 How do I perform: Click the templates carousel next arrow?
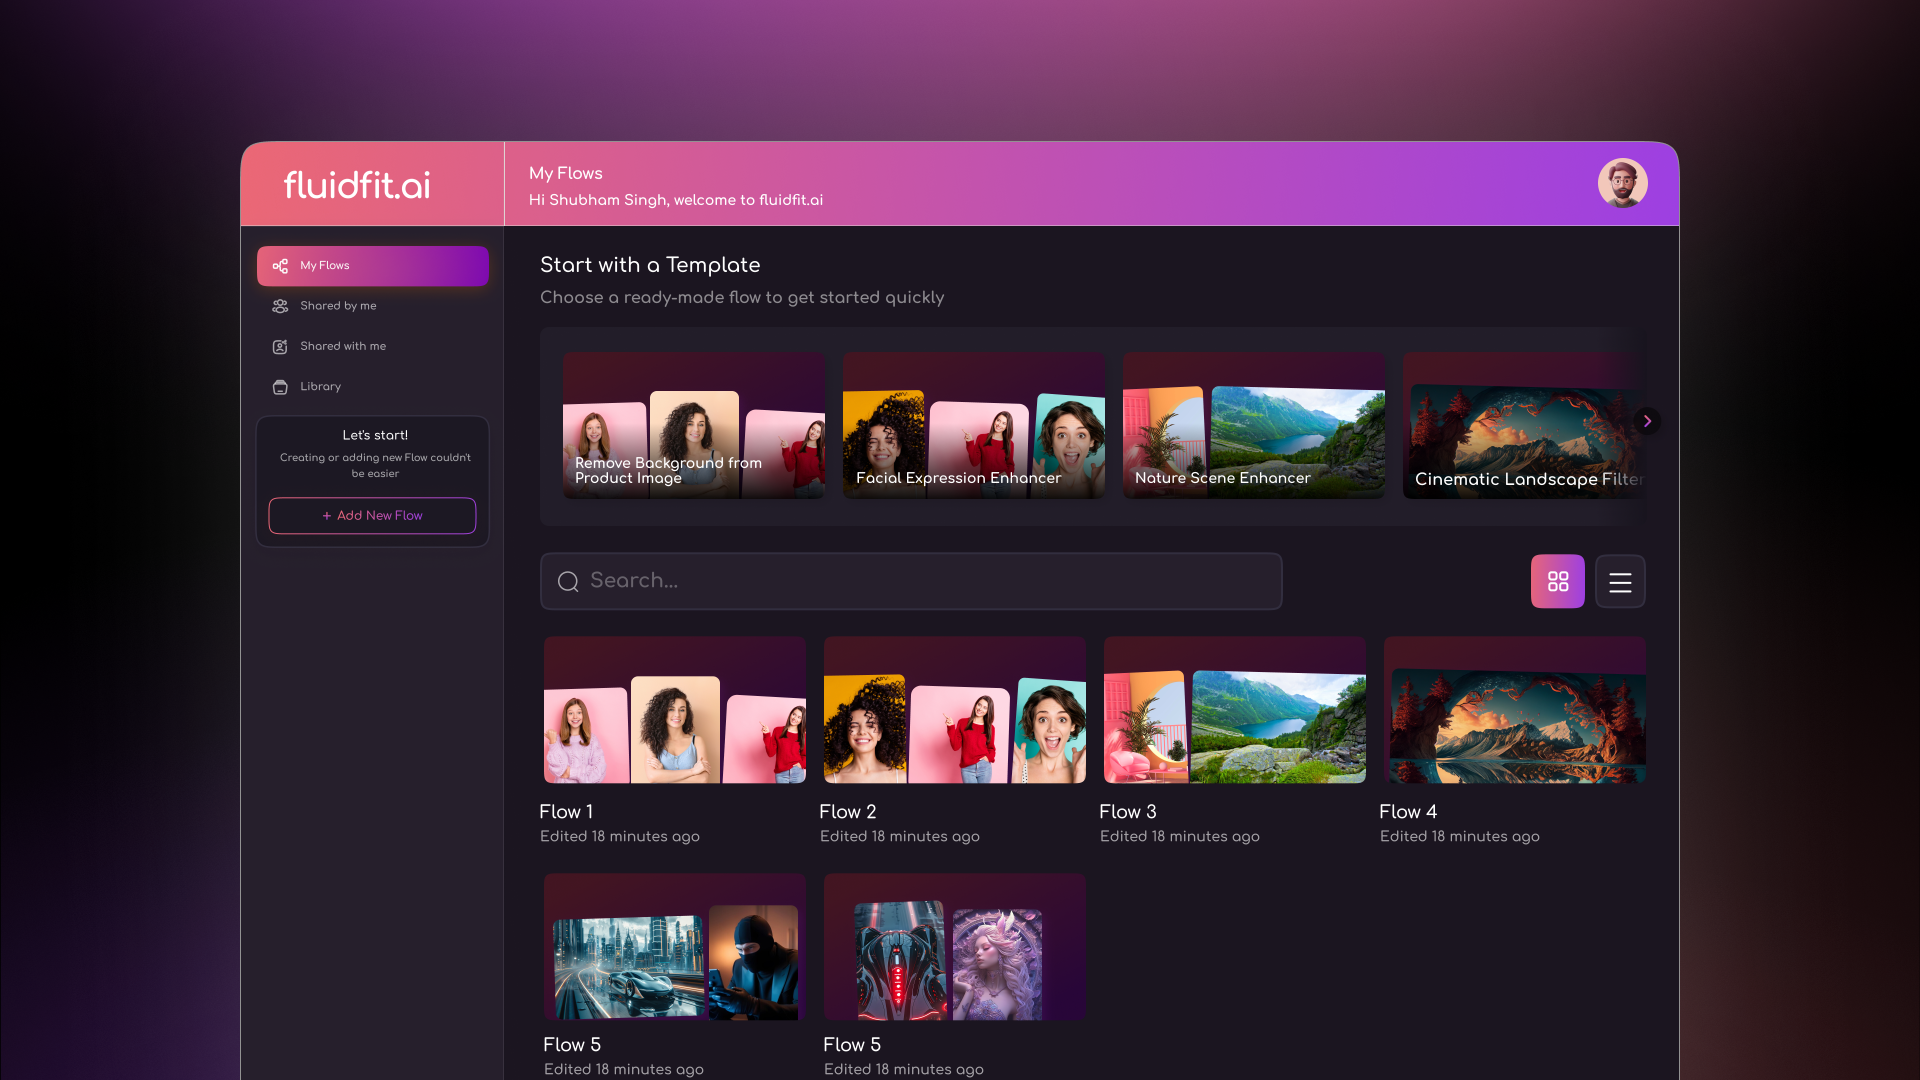point(1647,421)
